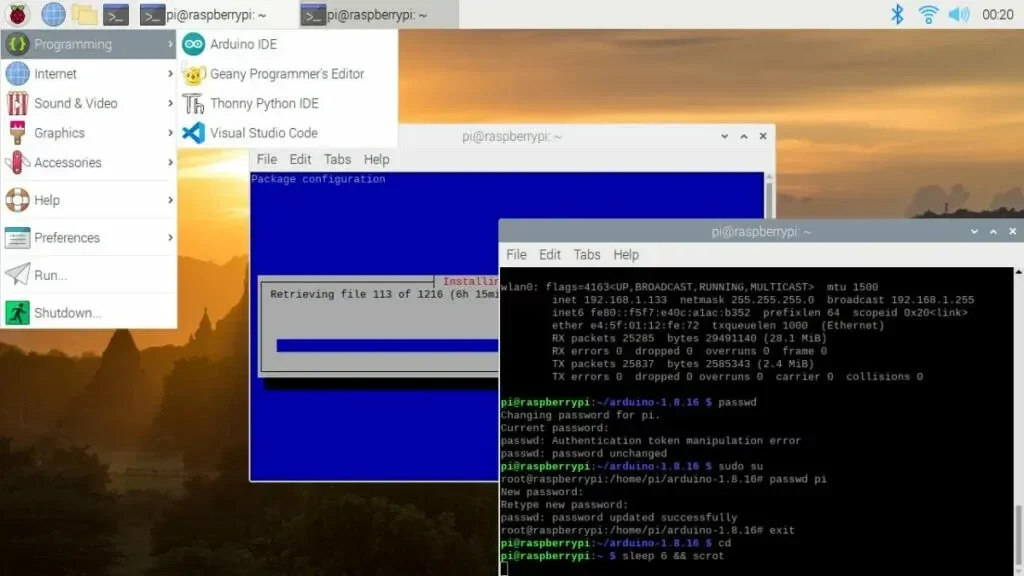Click the 'sleep 6 && scrot' command line
1024x576 pixels.
[x=673, y=556]
